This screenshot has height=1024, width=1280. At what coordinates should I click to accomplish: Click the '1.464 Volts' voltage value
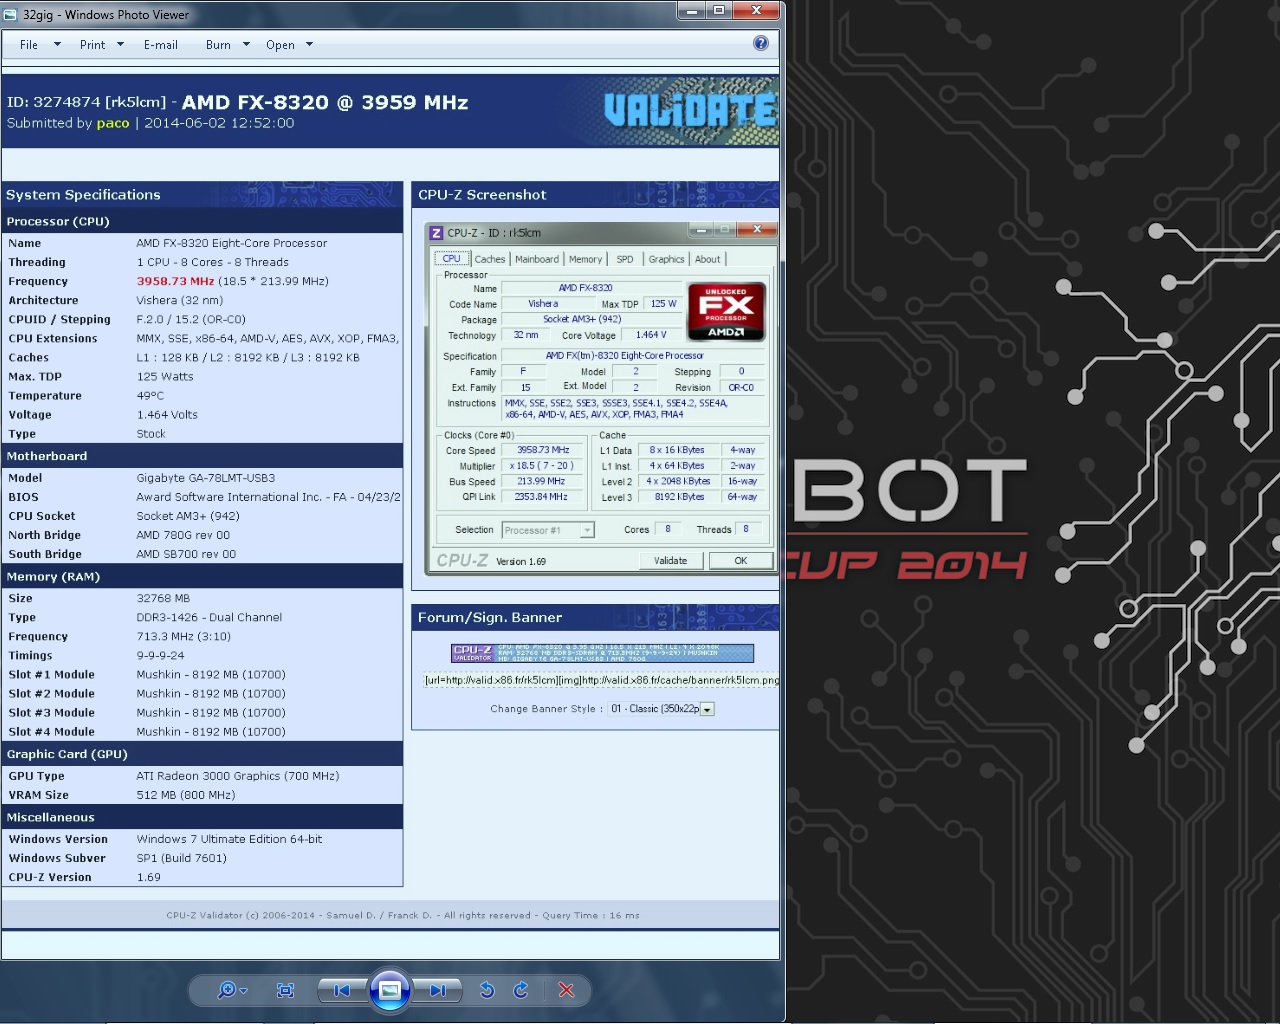click(167, 415)
